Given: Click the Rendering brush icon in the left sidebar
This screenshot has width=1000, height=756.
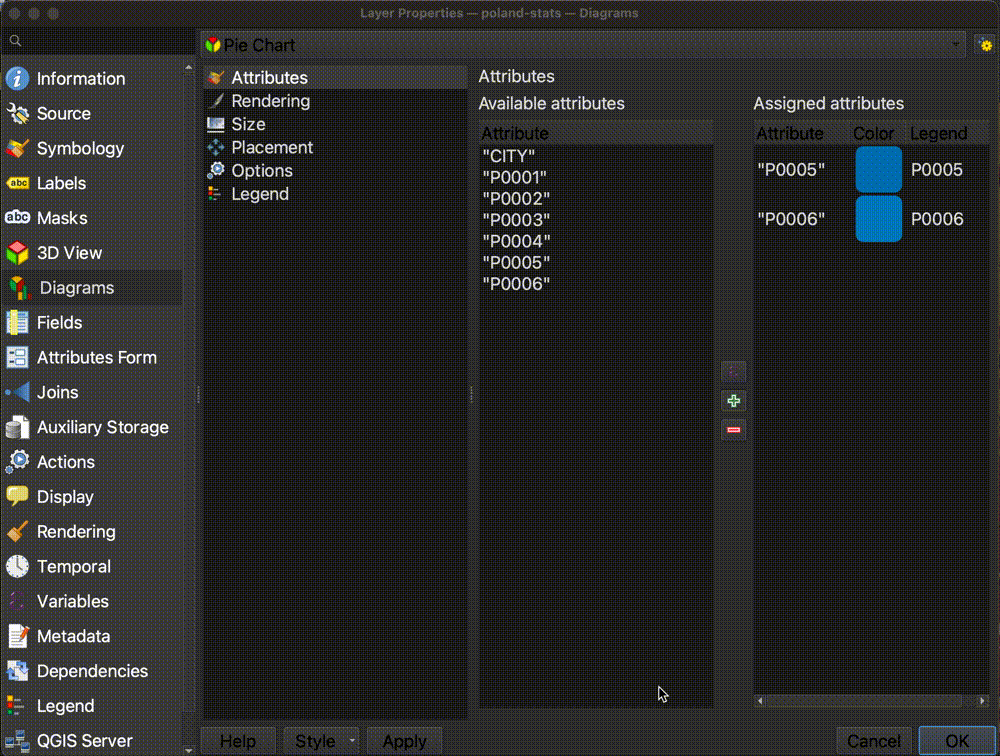Looking at the screenshot, I should tap(17, 531).
